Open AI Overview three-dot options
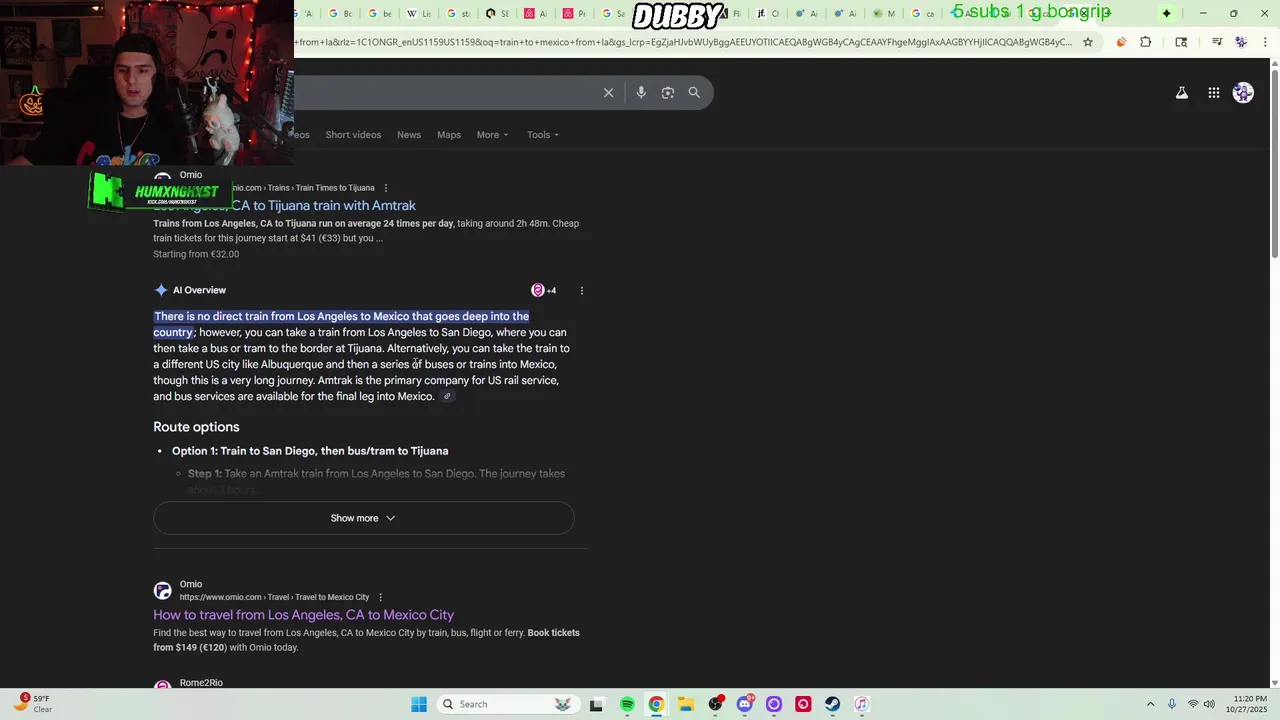Viewport: 1280px width, 720px height. 582,291
